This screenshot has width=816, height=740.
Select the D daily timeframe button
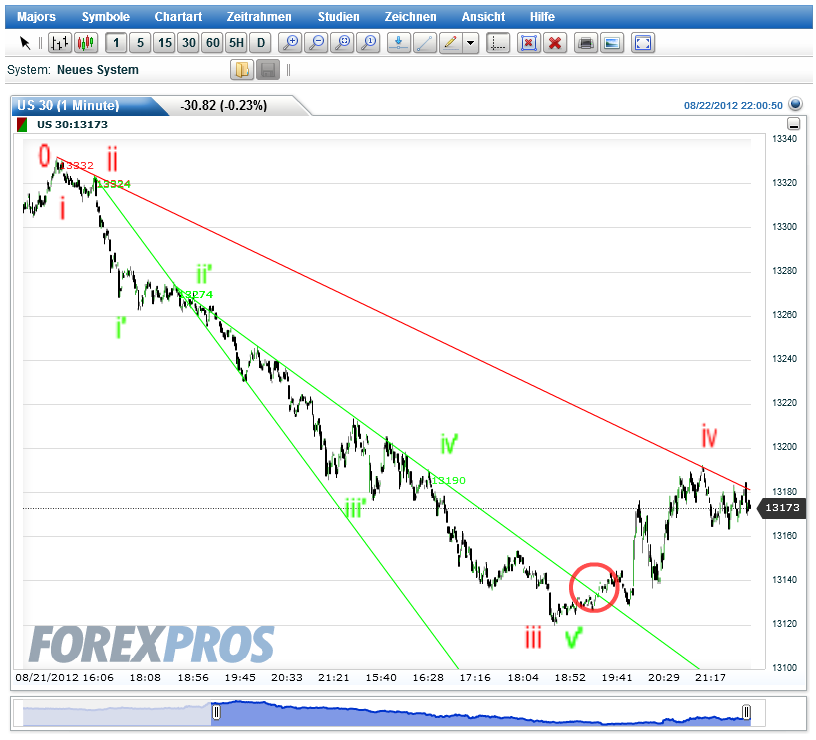[261, 43]
